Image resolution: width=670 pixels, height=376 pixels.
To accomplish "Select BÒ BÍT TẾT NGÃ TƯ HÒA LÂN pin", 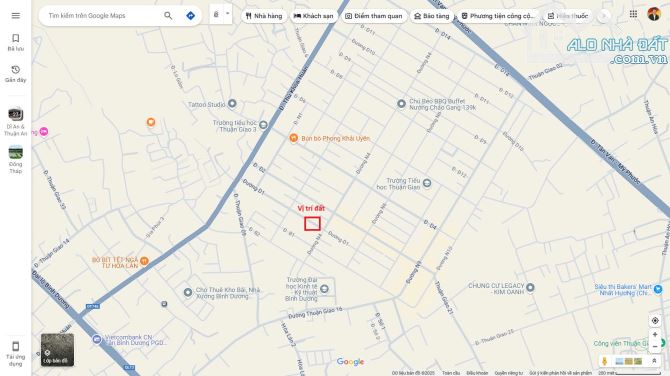I will 144,261.
